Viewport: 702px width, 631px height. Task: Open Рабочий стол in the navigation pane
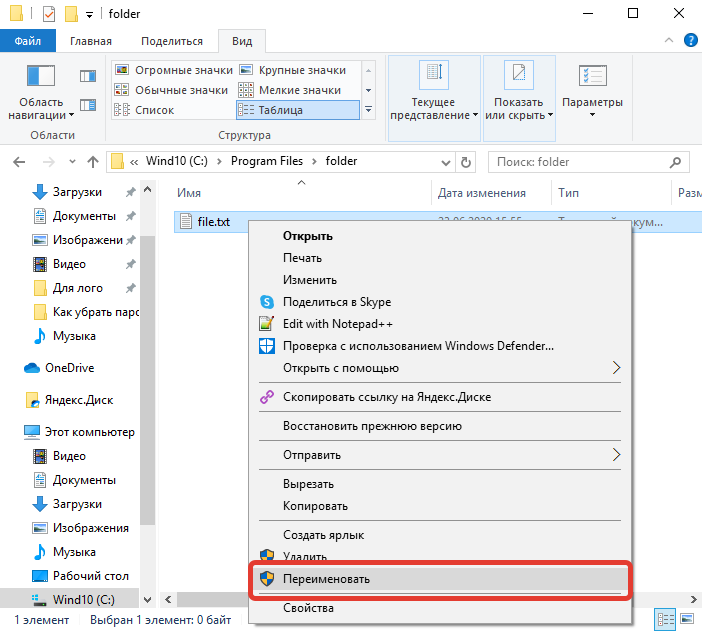tap(90, 576)
